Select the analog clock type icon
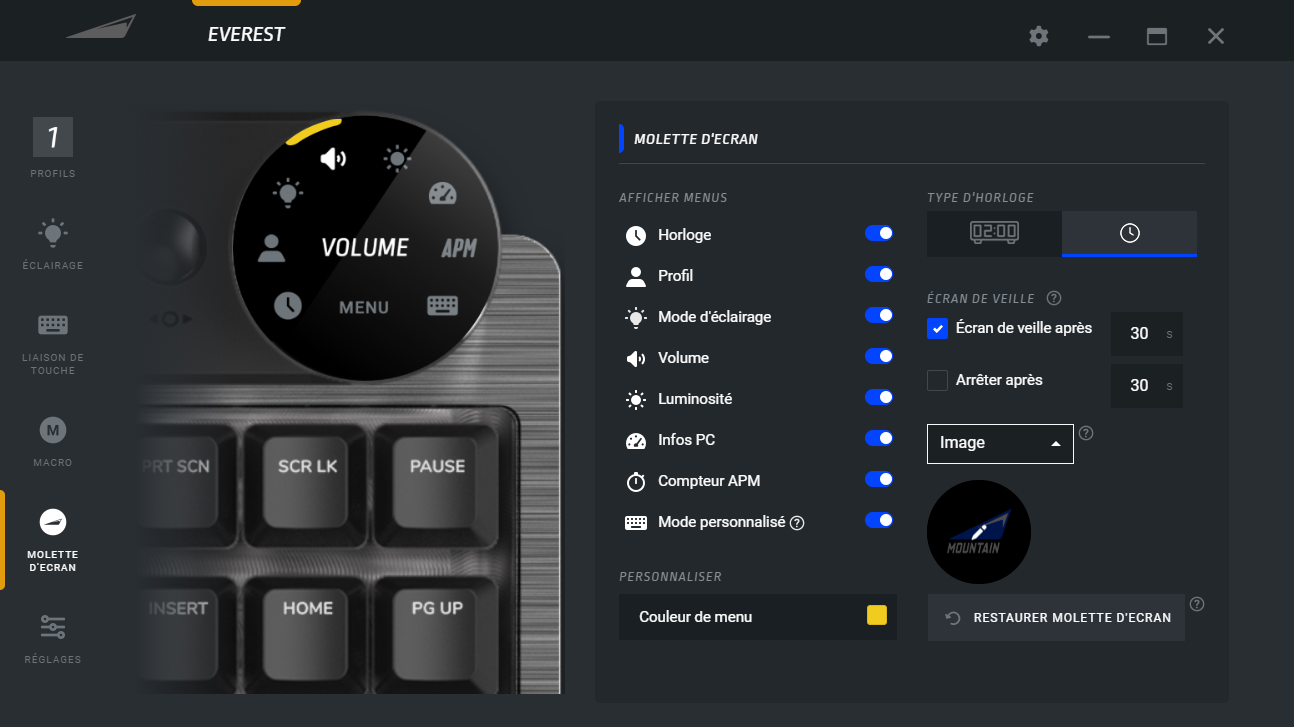This screenshot has height=727, width=1294. (x=1129, y=233)
